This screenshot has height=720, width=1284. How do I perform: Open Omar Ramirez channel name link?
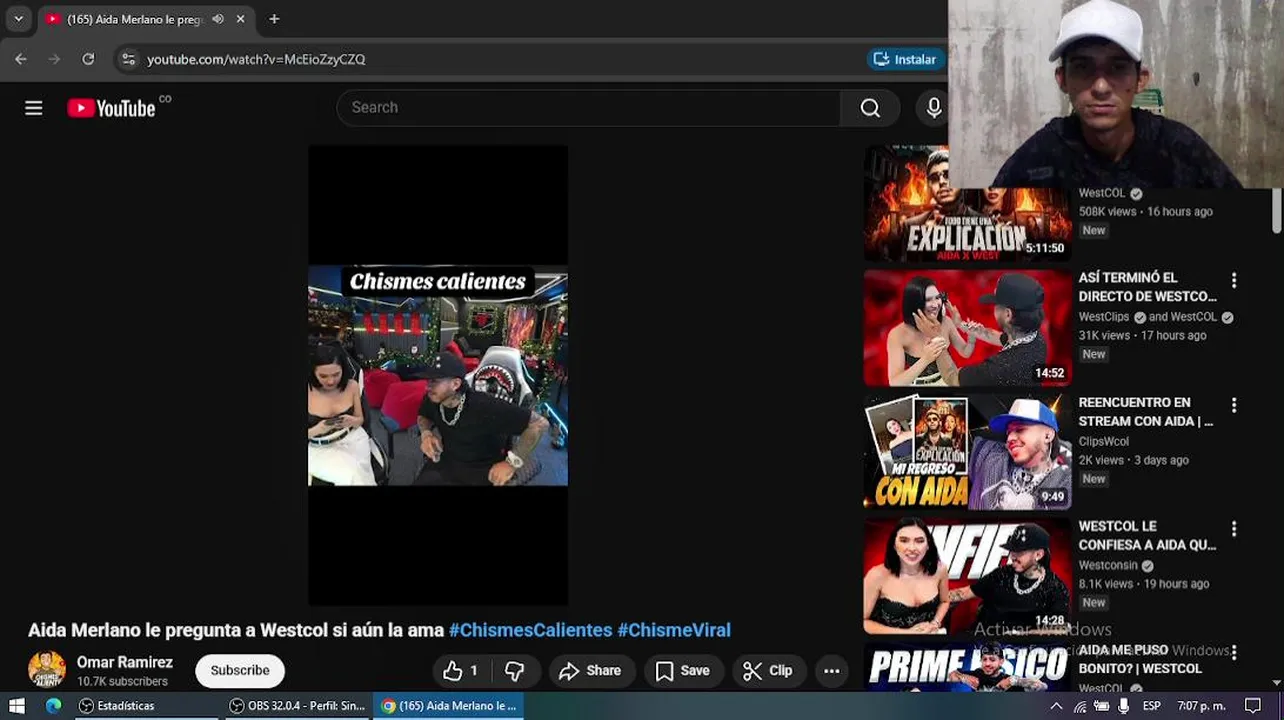tap(125, 662)
